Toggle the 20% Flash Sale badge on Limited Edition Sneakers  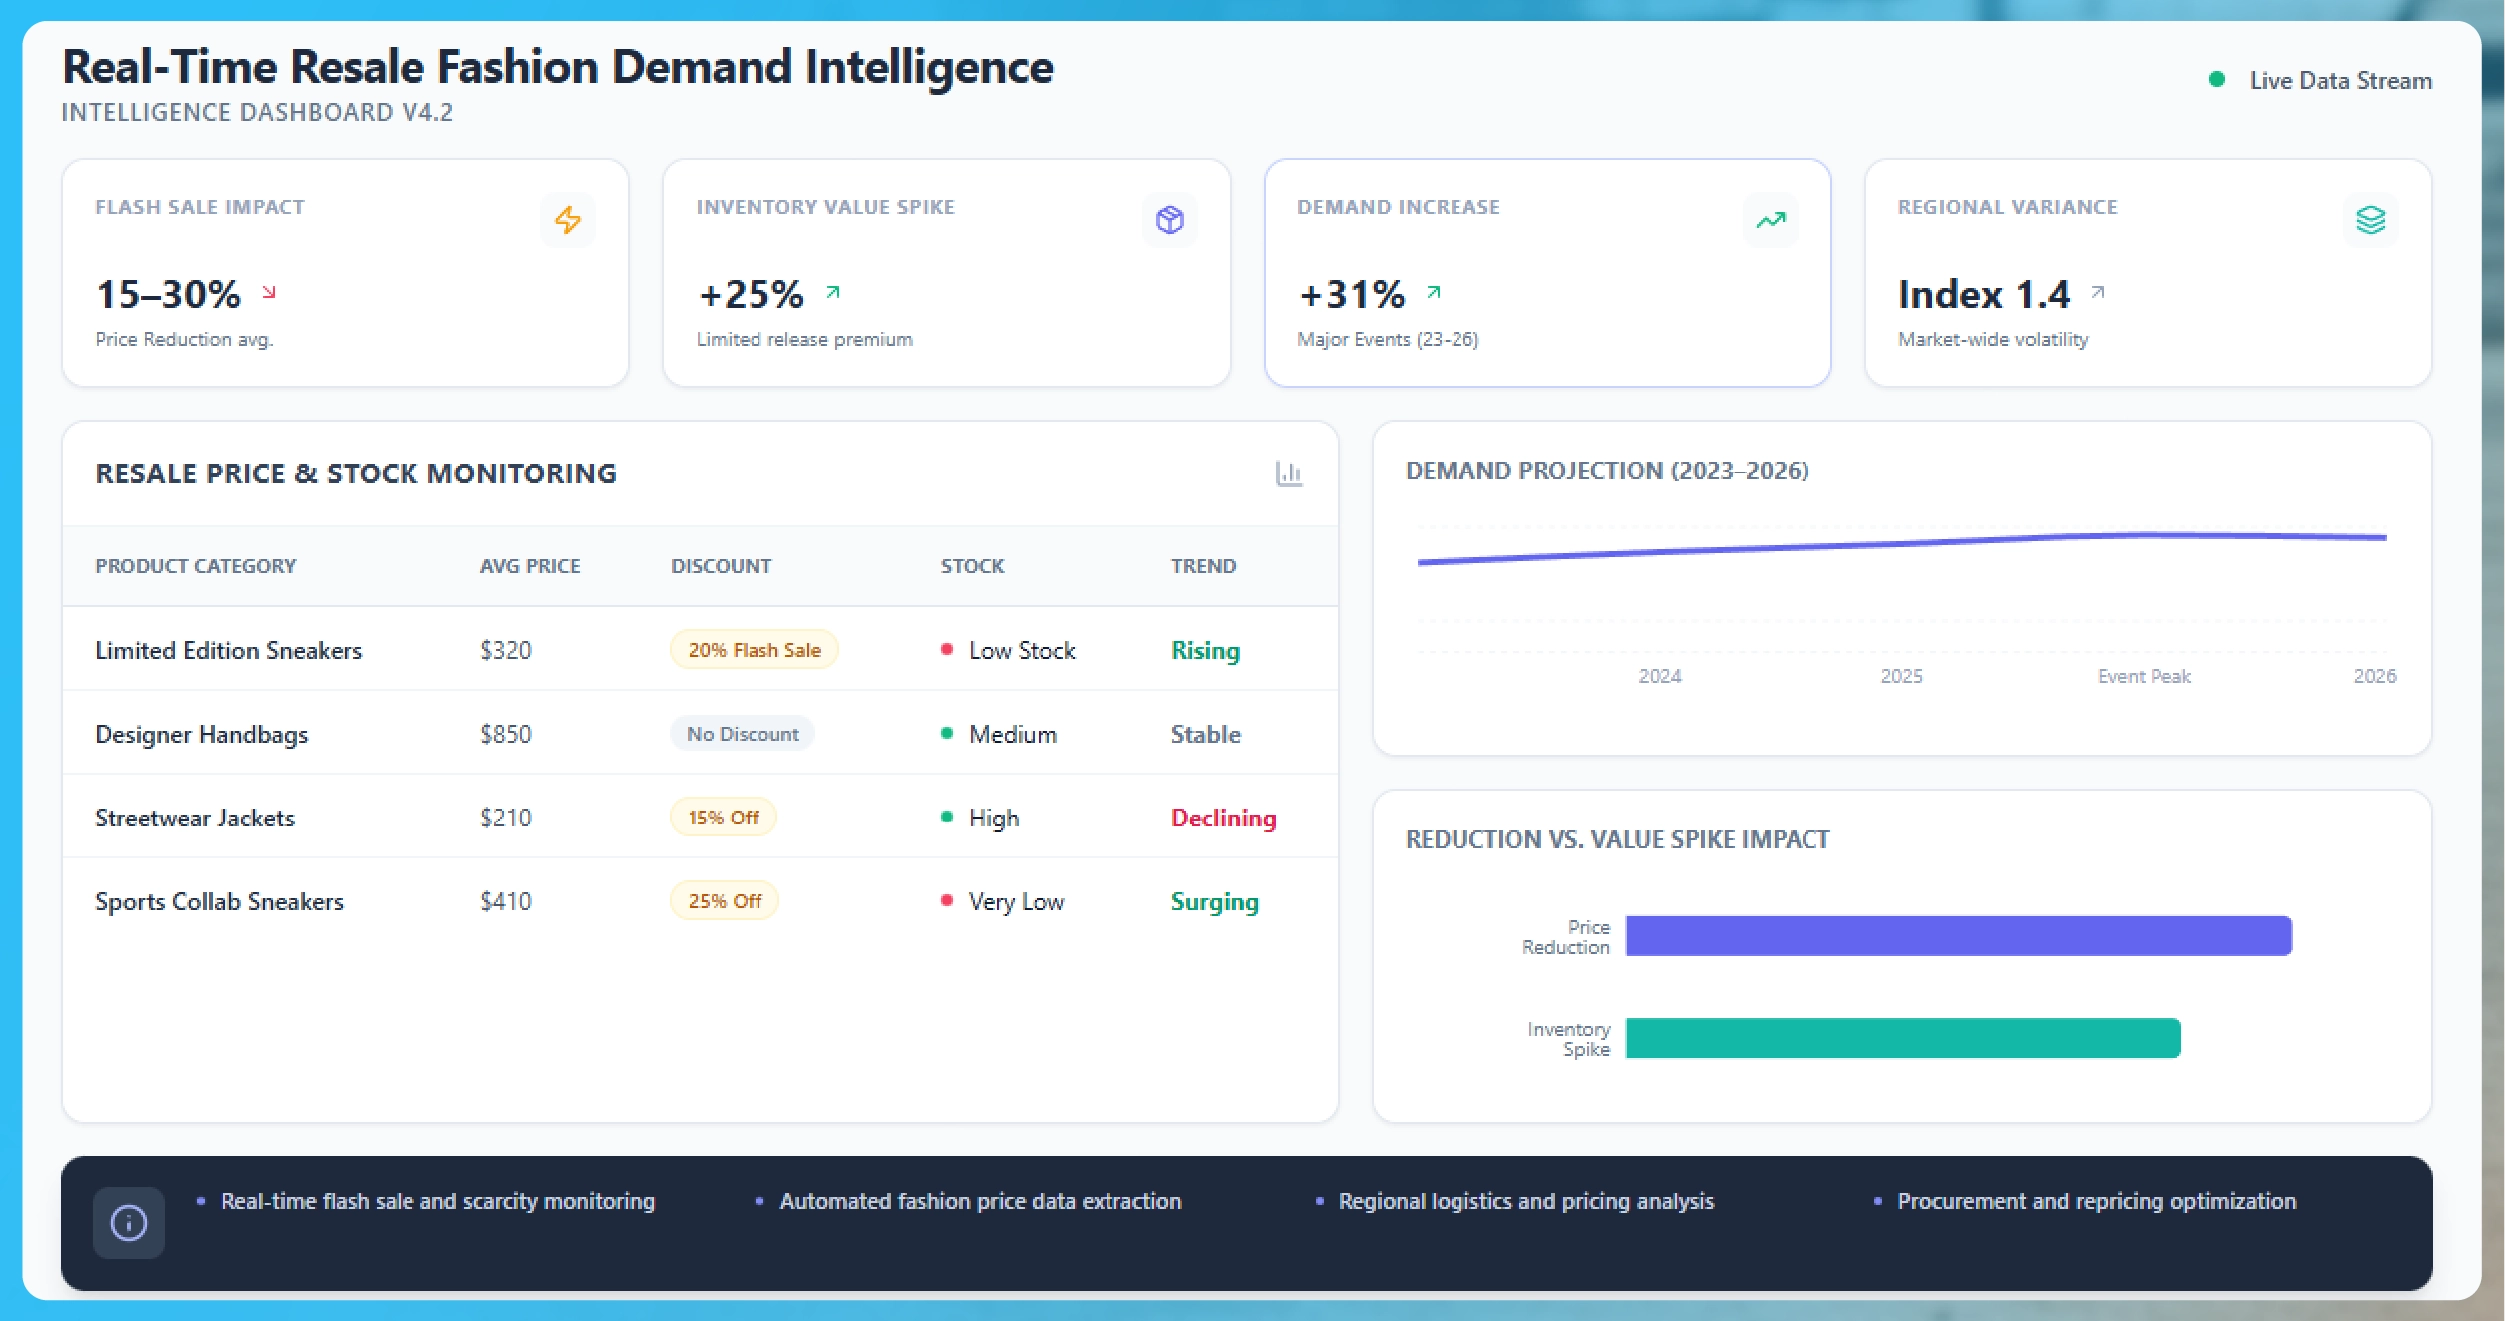point(753,649)
